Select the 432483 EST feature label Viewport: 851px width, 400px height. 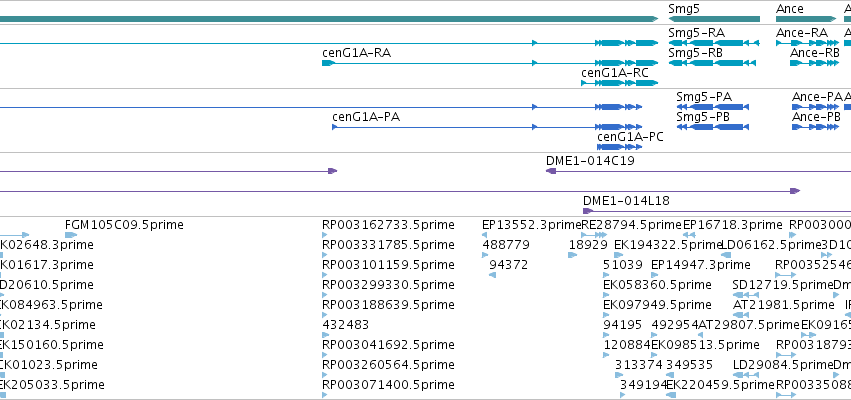coord(346,325)
